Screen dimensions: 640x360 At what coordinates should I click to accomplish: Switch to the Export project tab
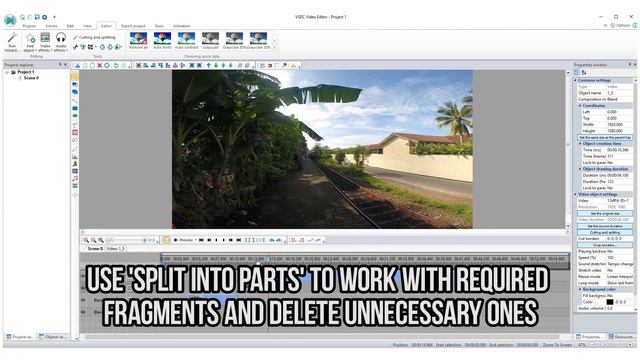[133, 26]
